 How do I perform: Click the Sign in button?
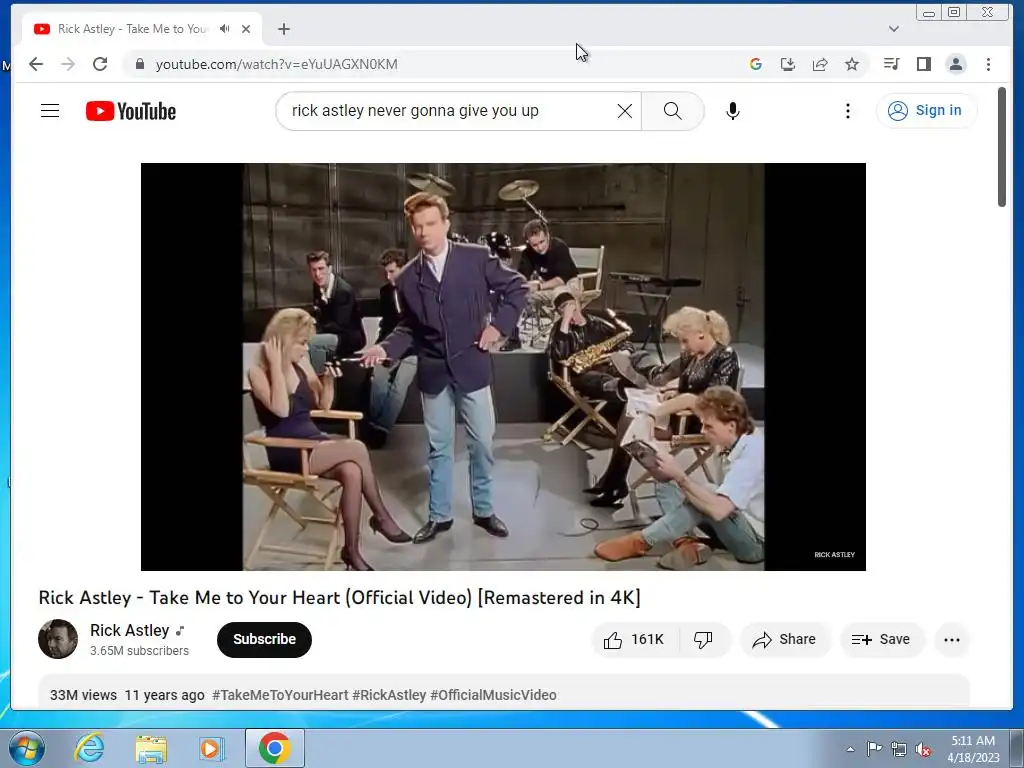tap(926, 110)
